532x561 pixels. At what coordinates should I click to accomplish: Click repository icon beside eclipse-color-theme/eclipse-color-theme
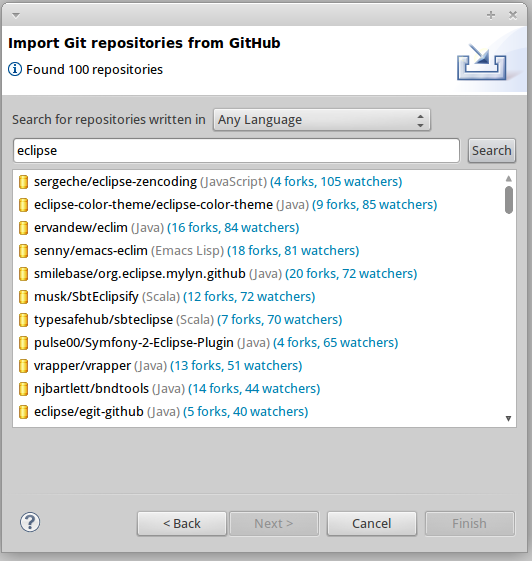pos(23,205)
